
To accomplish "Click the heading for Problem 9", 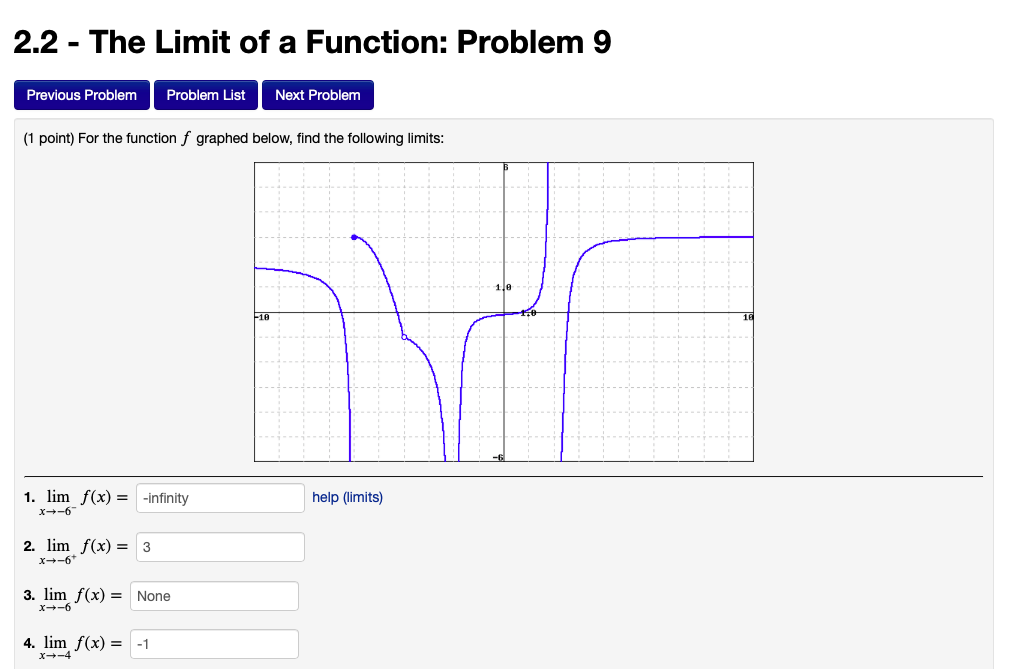I will (312, 44).
